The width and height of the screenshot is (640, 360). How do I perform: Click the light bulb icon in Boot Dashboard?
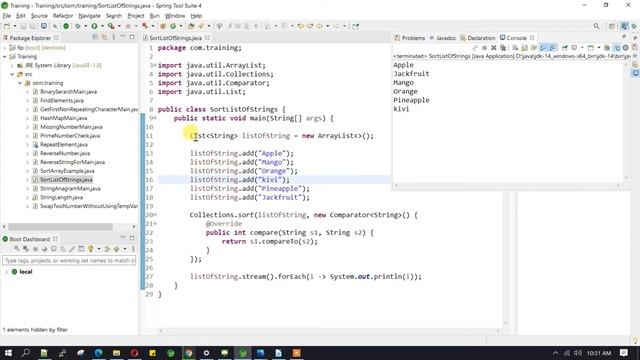[90, 248]
